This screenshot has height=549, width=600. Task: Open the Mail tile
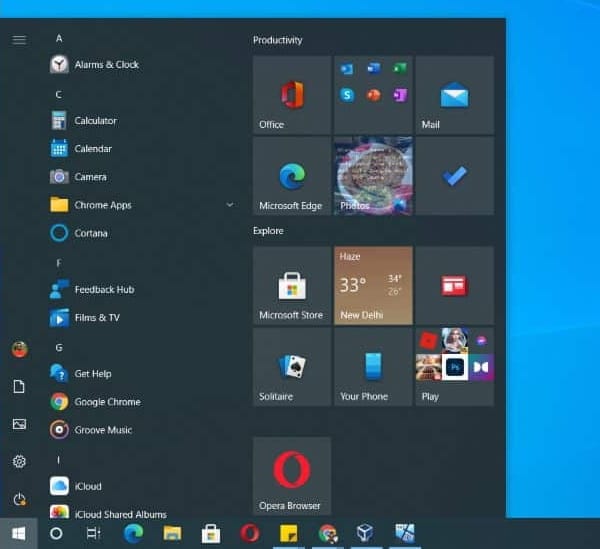[455, 95]
